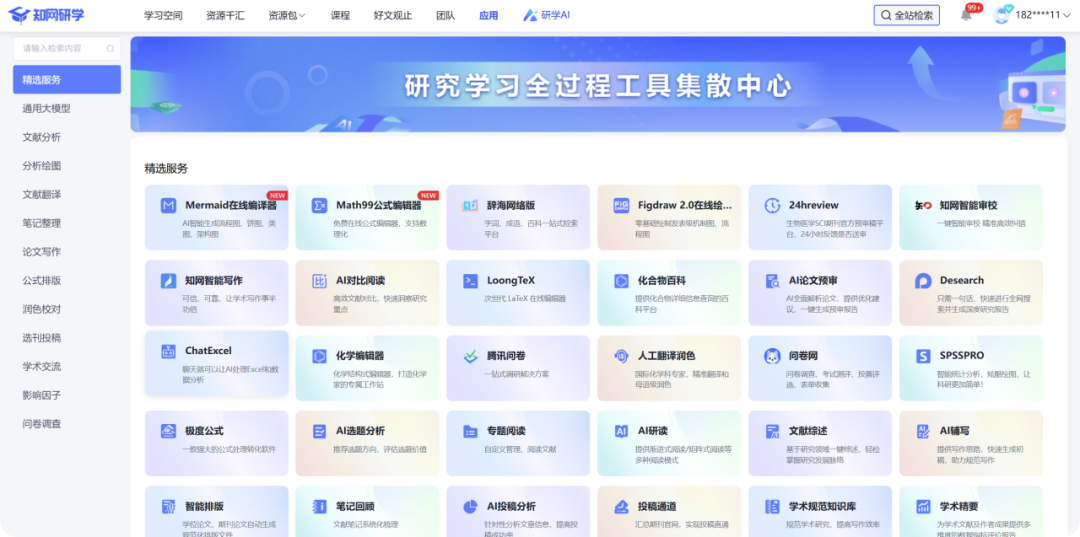Click the SPSSPRO icon
Viewport: 1080px width, 537px height.
click(923, 356)
